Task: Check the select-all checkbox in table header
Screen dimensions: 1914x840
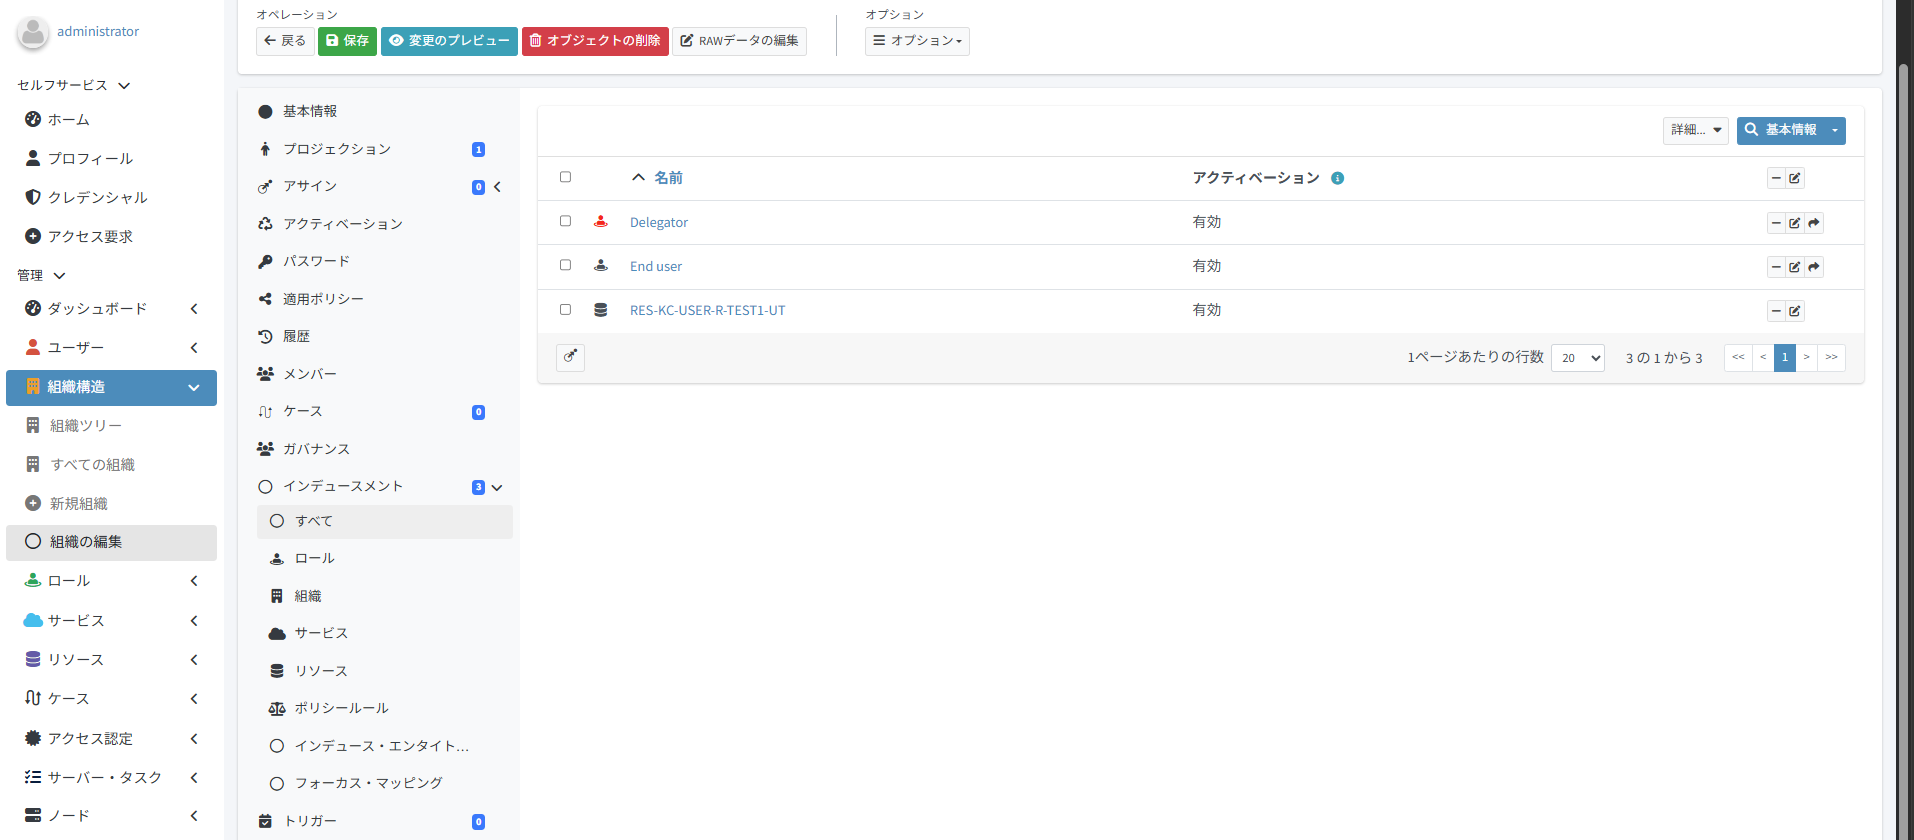Action: coord(565,177)
